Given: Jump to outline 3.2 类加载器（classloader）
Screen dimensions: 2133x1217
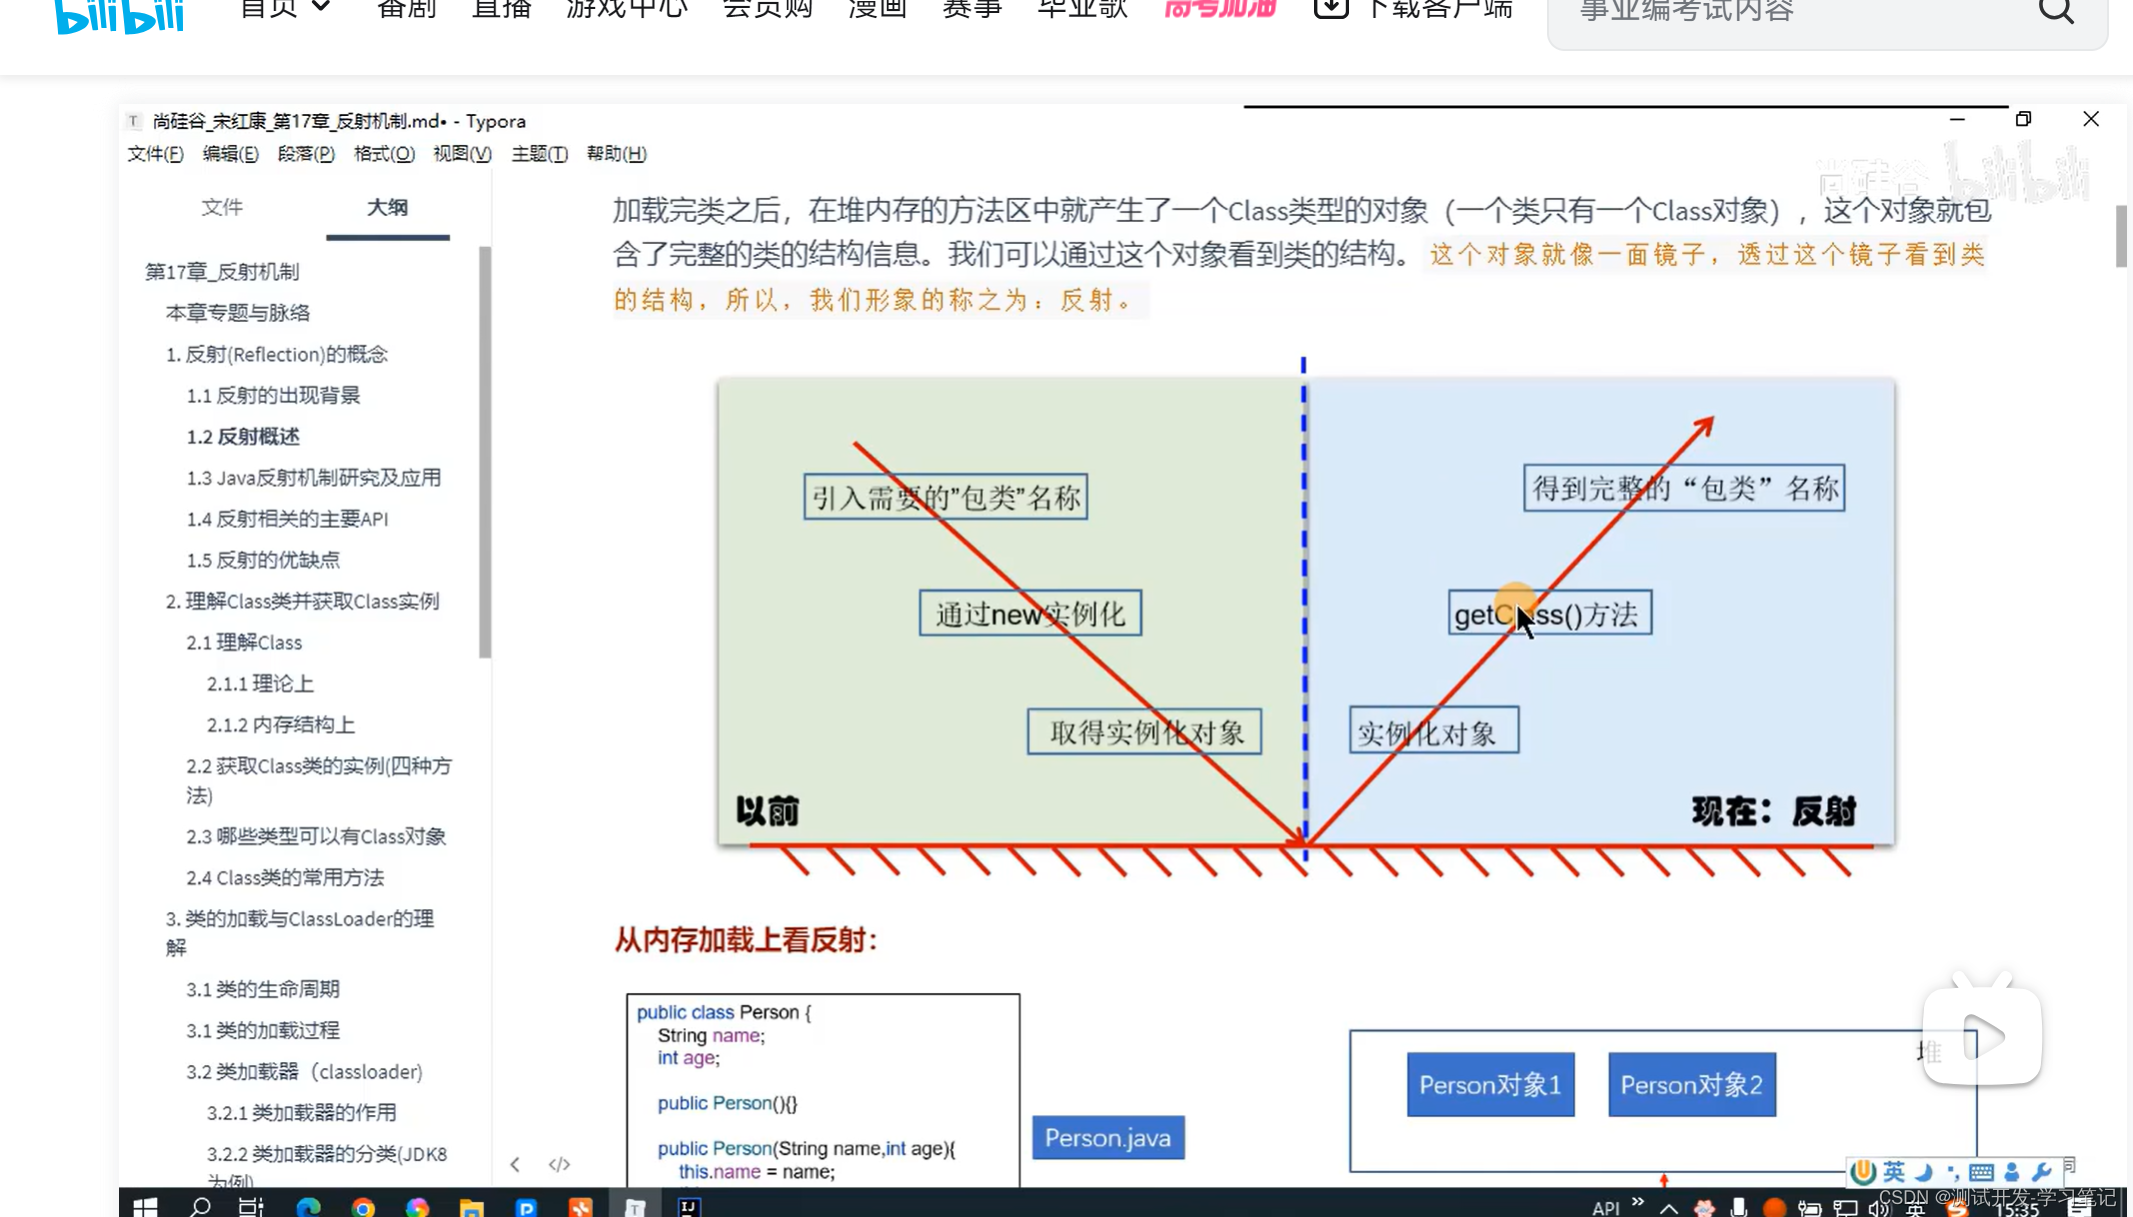Looking at the screenshot, I should [305, 1071].
